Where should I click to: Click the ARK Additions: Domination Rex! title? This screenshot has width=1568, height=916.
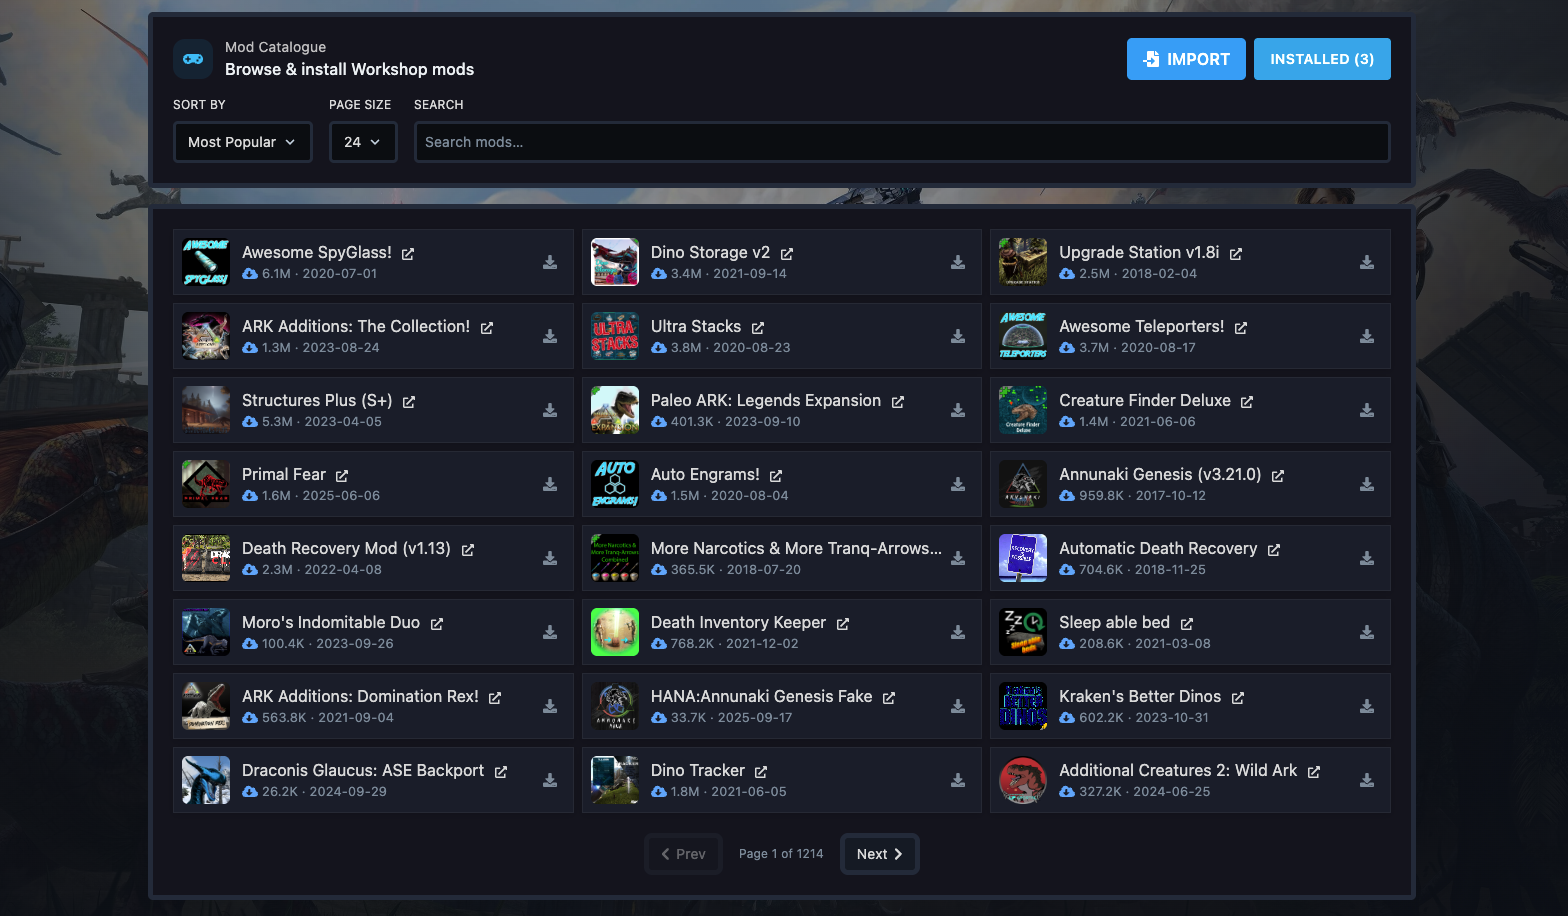[360, 696]
